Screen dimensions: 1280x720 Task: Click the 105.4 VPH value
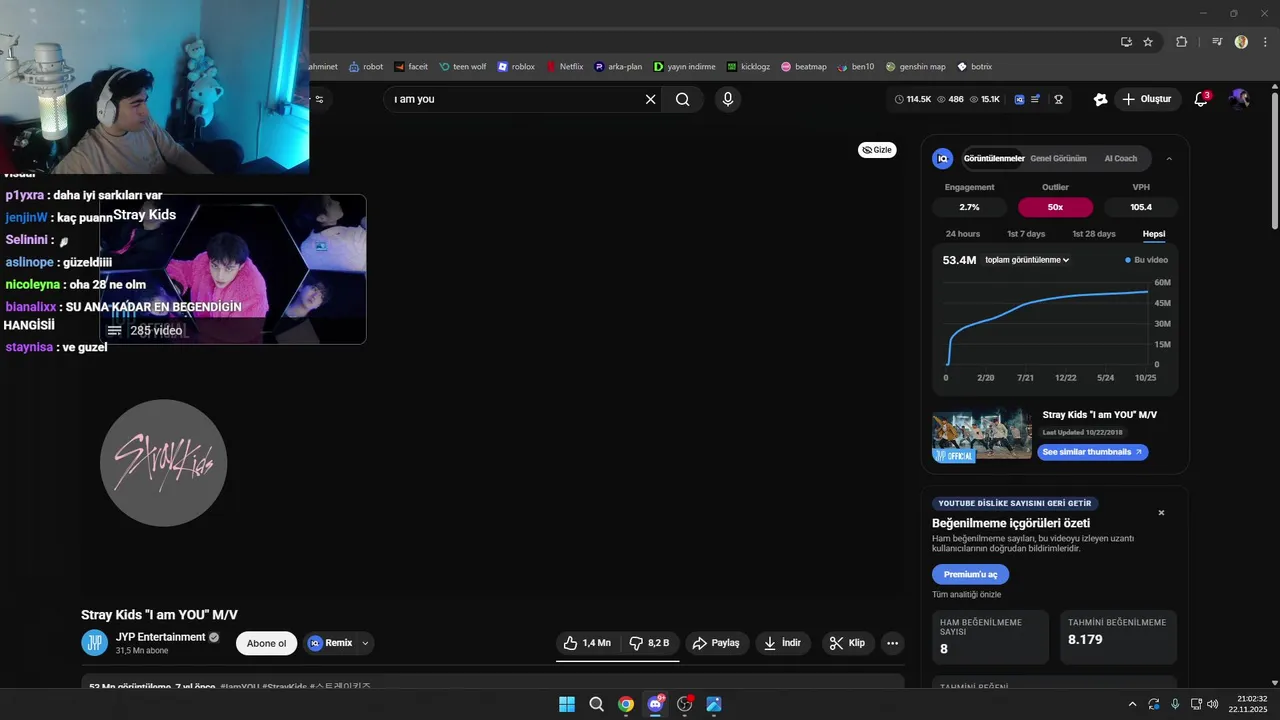click(1141, 207)
